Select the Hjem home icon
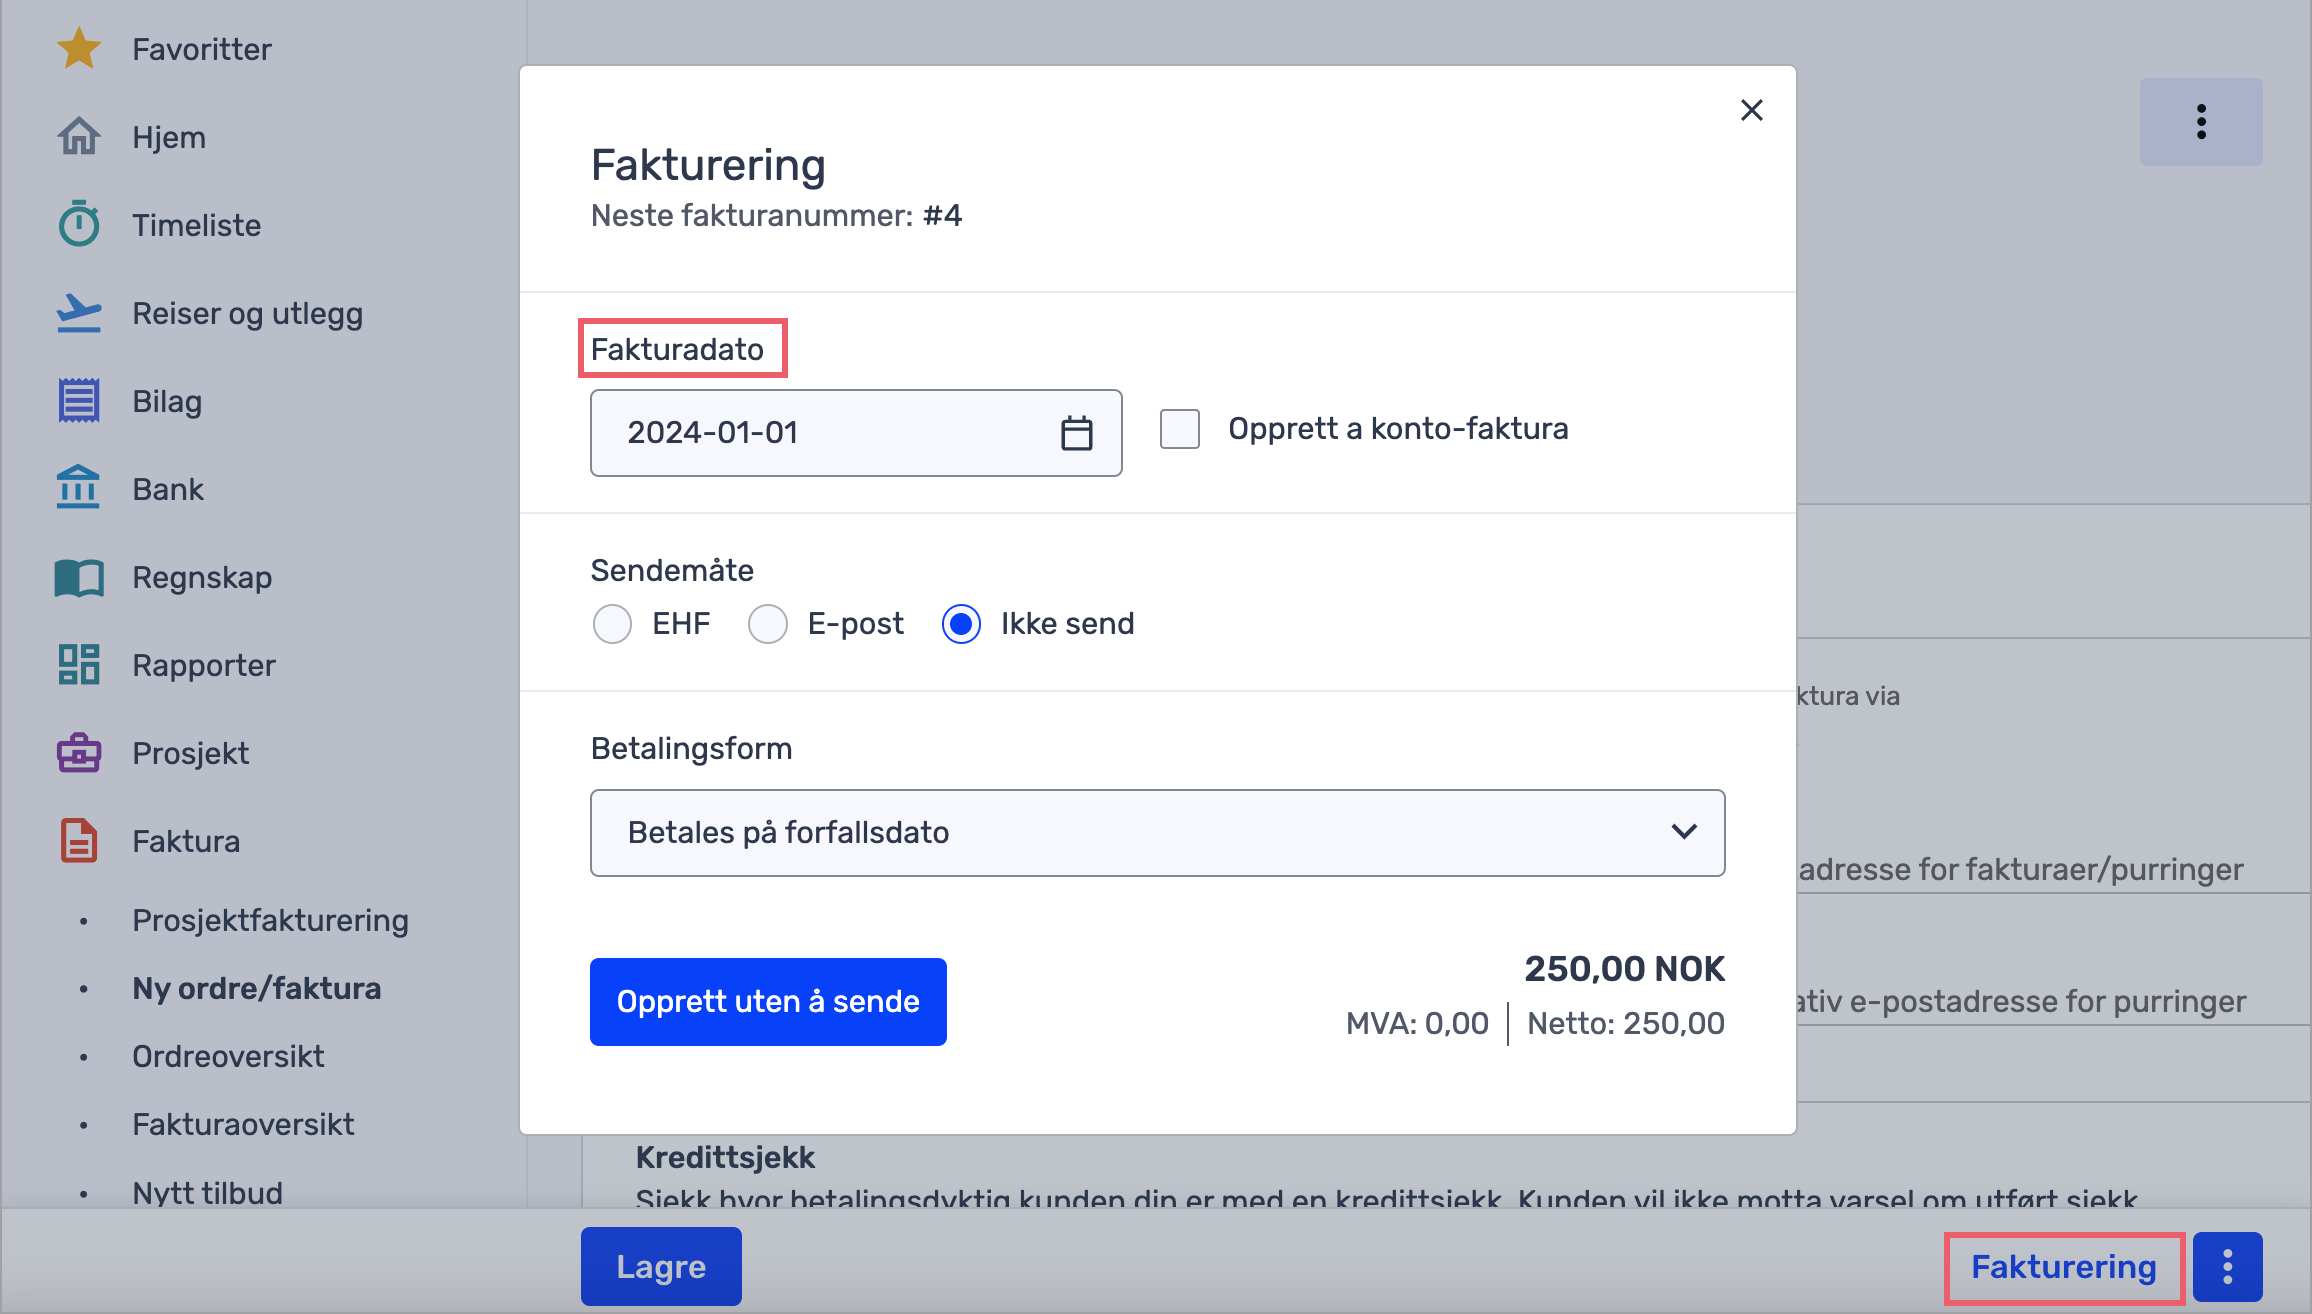The height and width of the screenshot is (1314, 2312). click(79, 137)
